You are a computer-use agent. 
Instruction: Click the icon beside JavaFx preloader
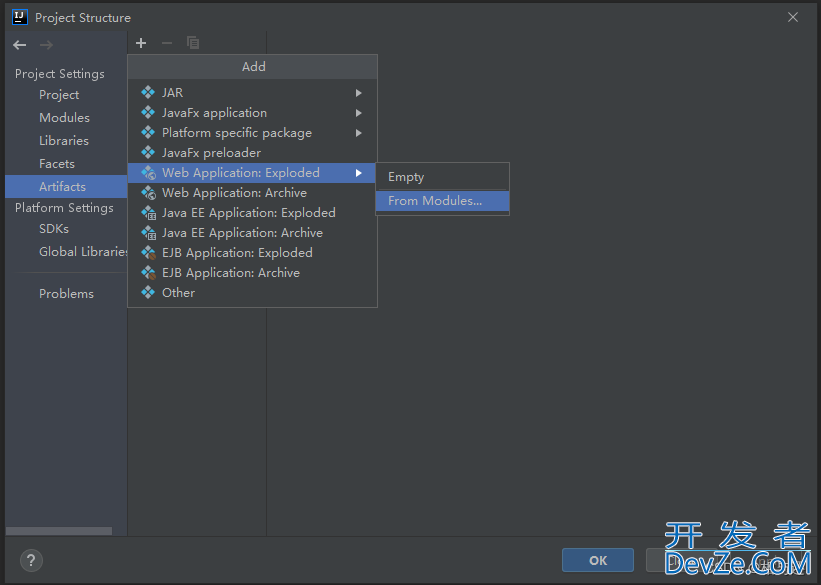[148, 152]
